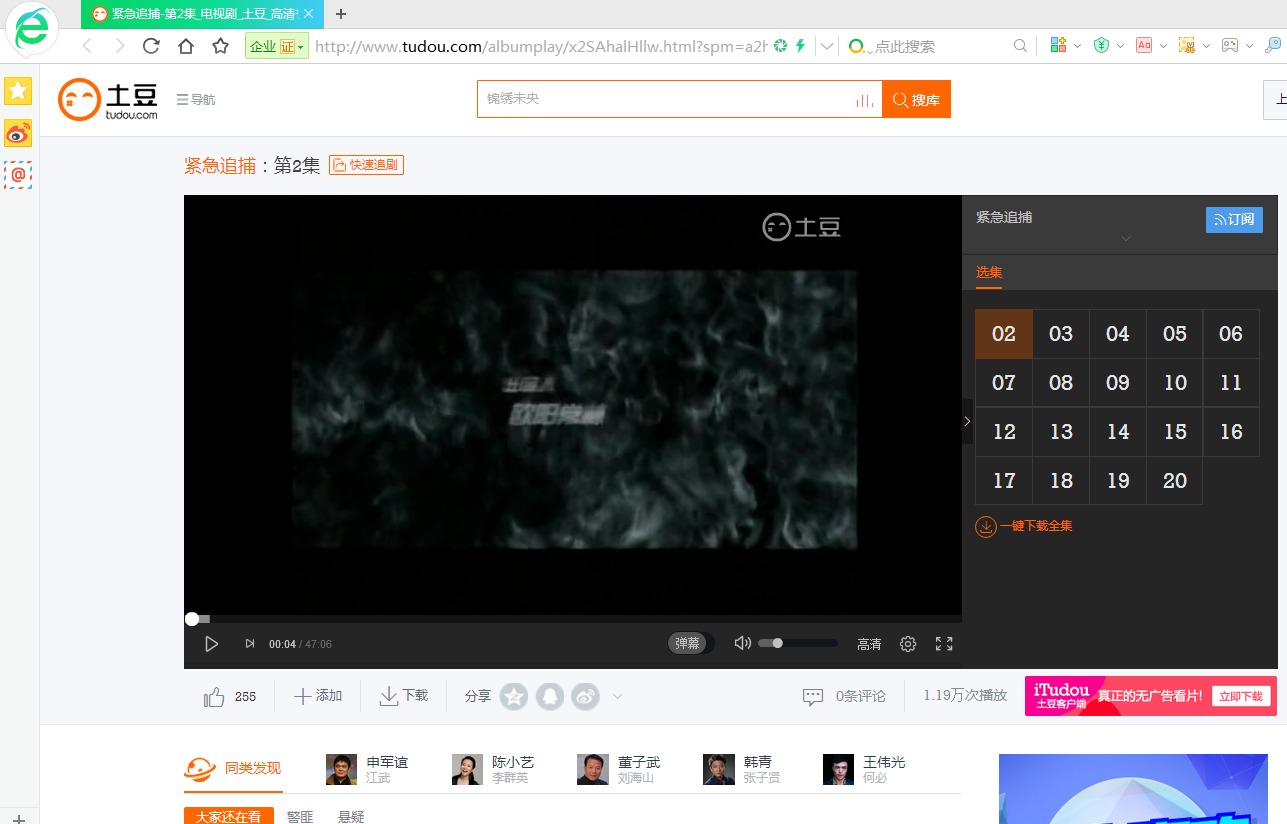Adjust the video volume slider

797,643
